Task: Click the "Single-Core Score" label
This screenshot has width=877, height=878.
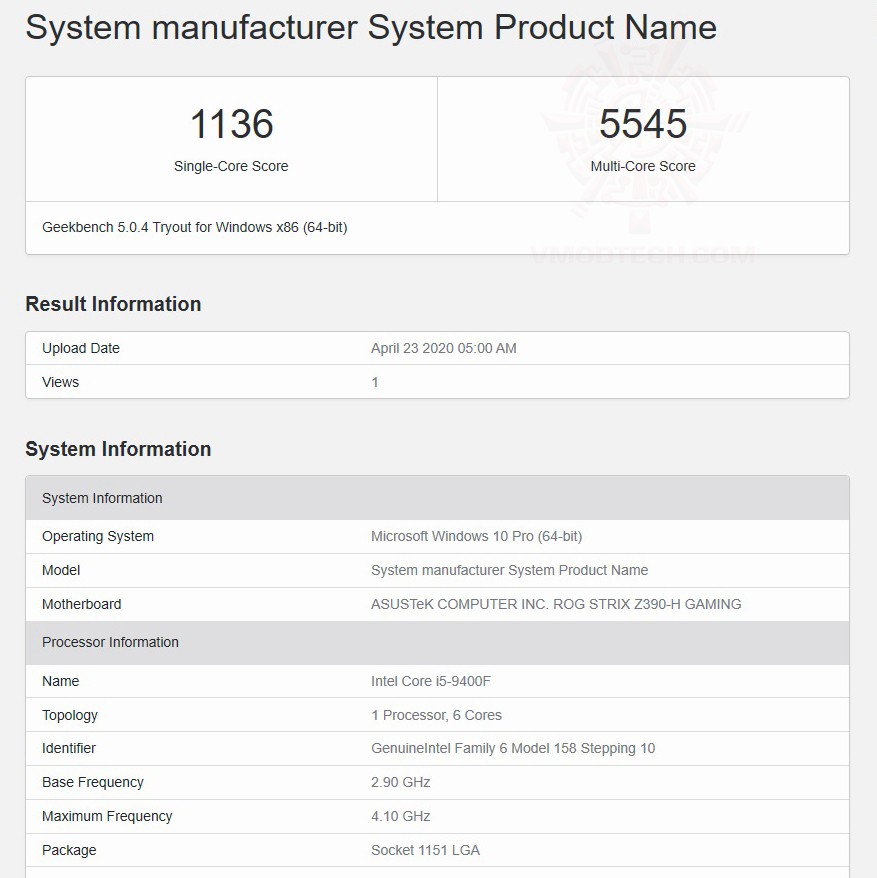Action: click(231, 166)
